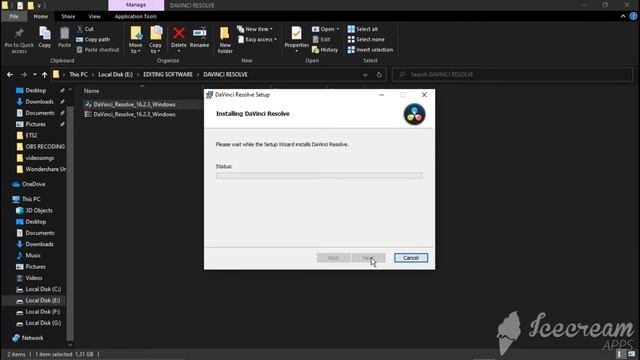Click the Copy ribbon icon
640x360 pixels.
coord(44,38)
